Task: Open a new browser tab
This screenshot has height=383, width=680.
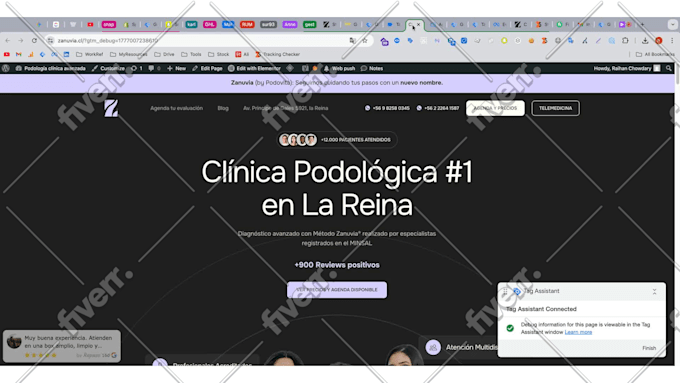Action: coord(642,24)
